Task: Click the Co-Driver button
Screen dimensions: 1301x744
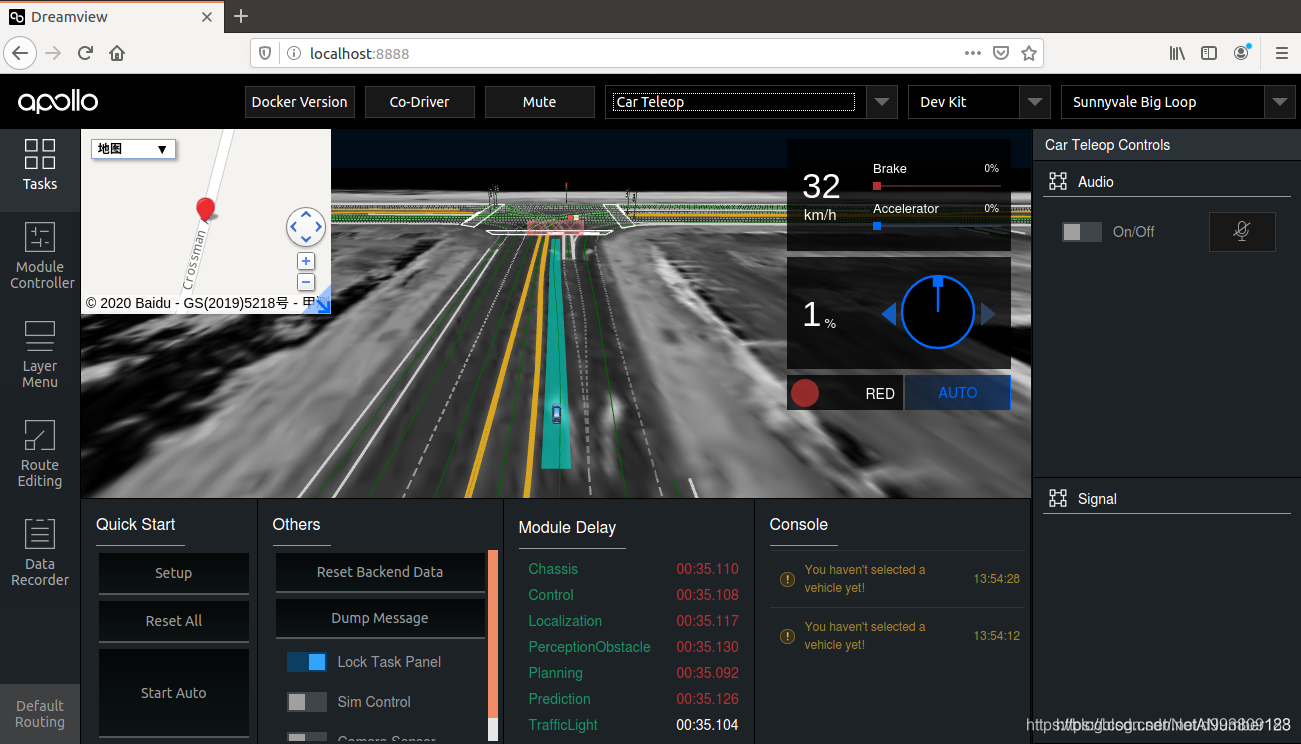Action: click(x=419, y=102)
